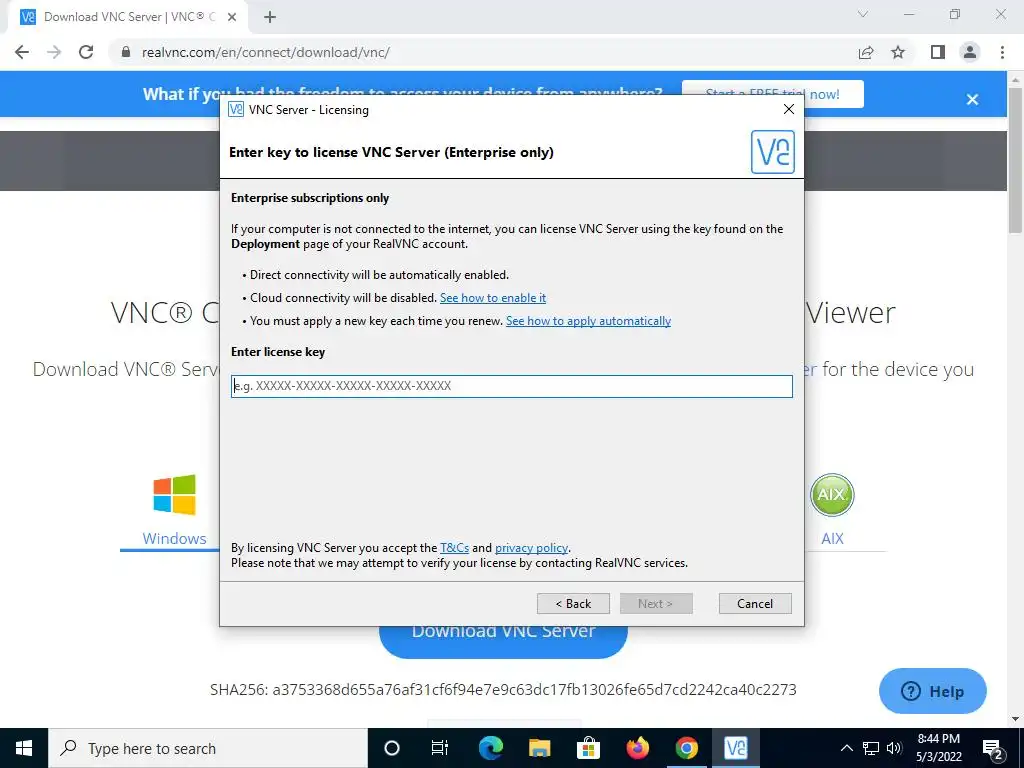Click the Download VNC Server button
The width and height of the screenshot is (1024, 768).
504,641
